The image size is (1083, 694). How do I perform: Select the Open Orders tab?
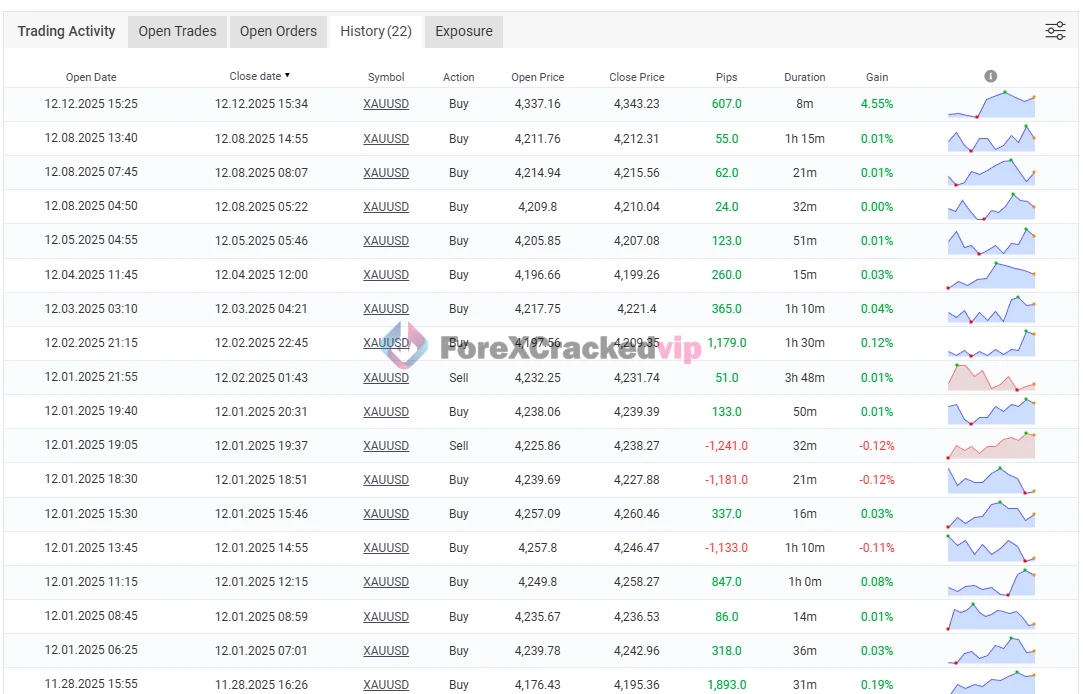(278, 31)
